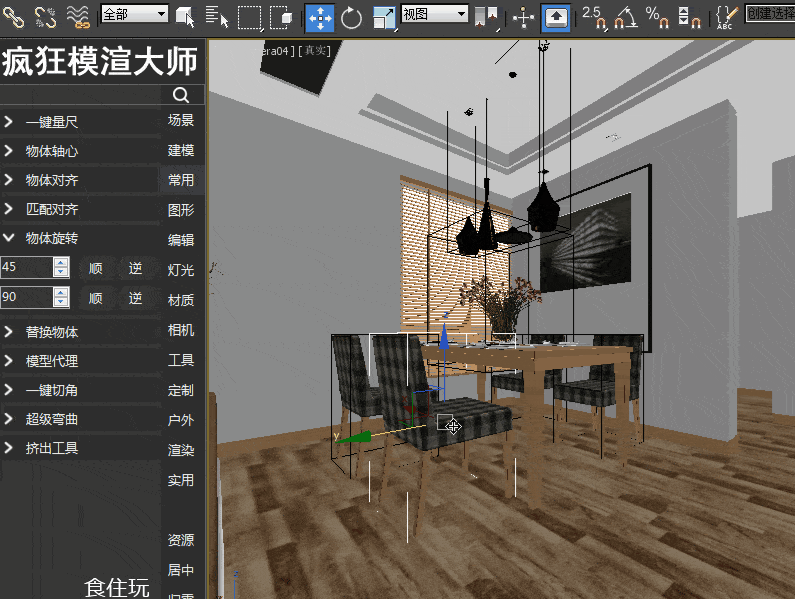Click 逆 button next to 90
The image size is (795, 599).
point(135,298)
